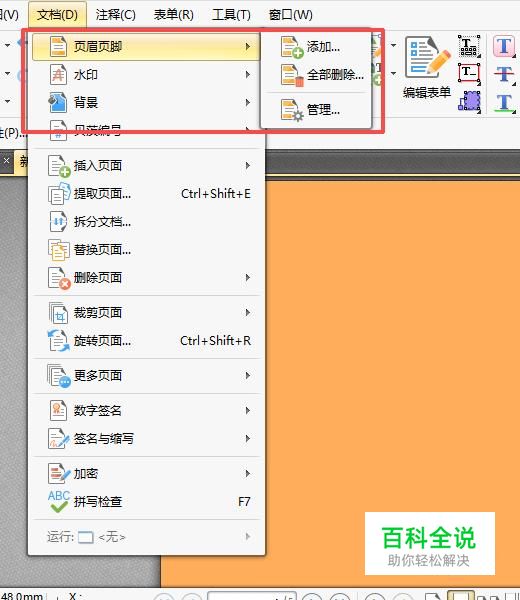Click the 加密 encrypt icon
520x600 pixels.
59,474
